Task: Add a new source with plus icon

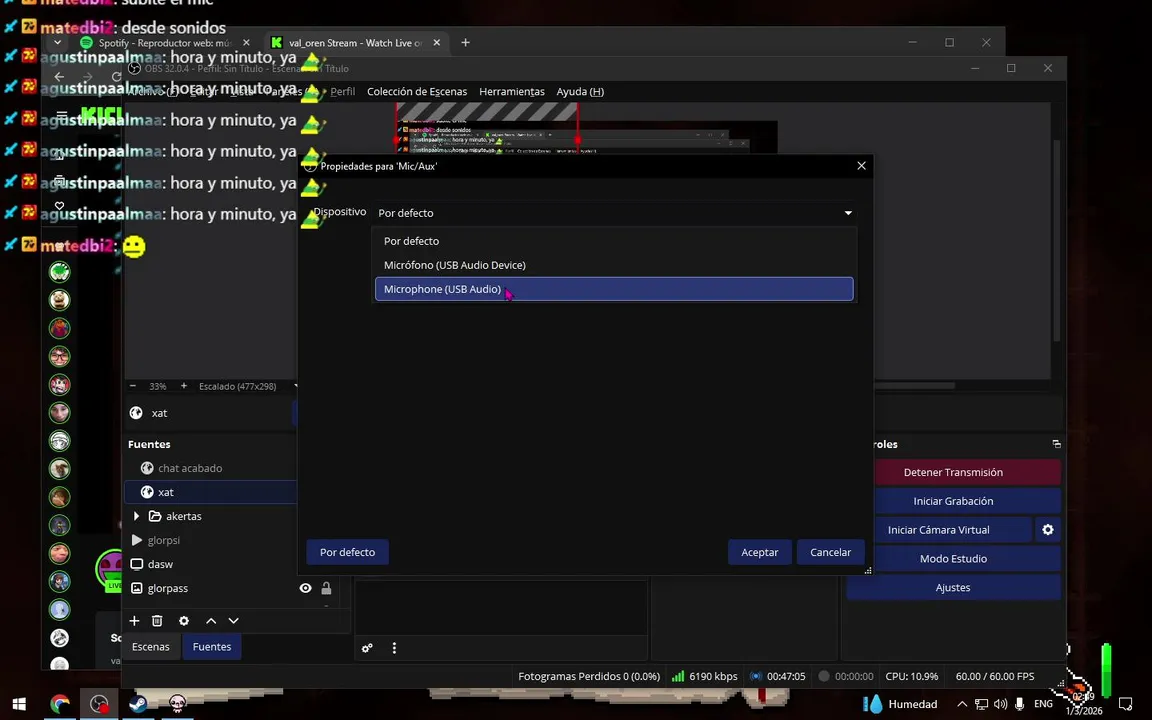Action: click(134, 621)
